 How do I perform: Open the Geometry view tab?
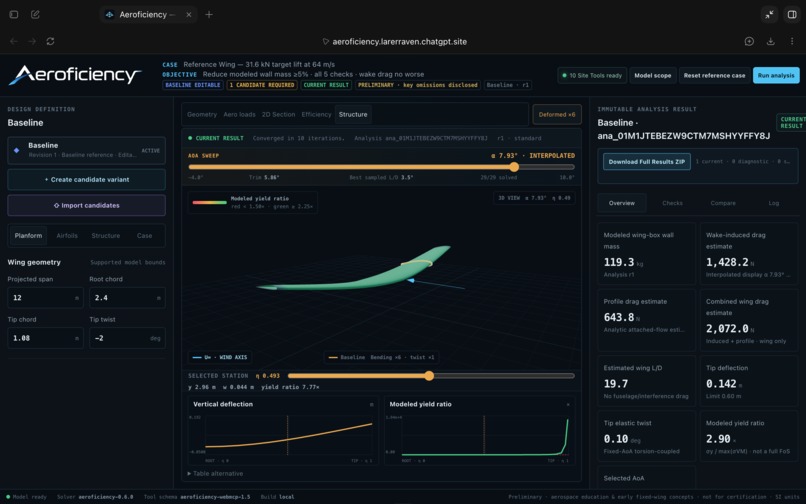tap(202, 114)
